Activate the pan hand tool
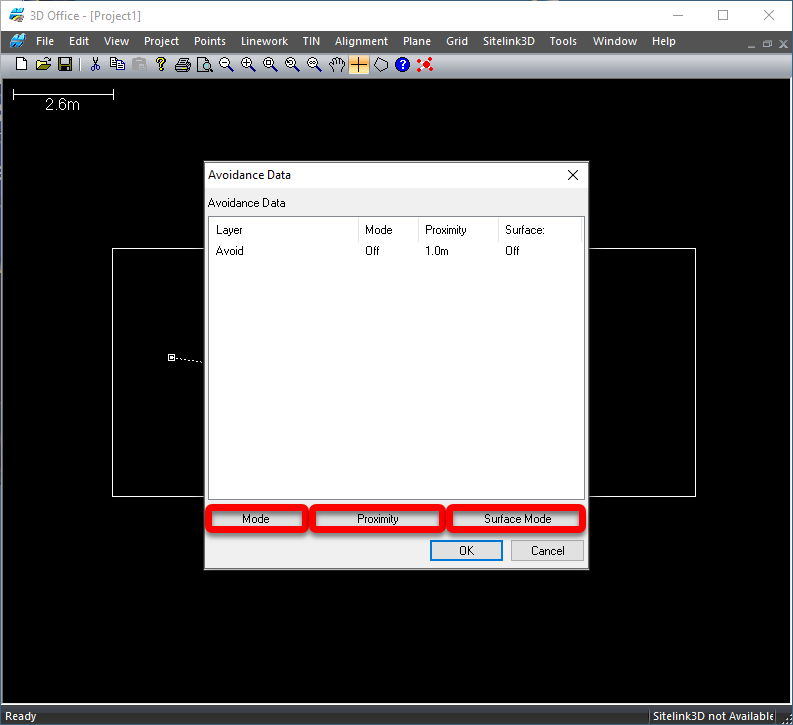This screenshot has height=725, width=793. (x=336, y=64)
